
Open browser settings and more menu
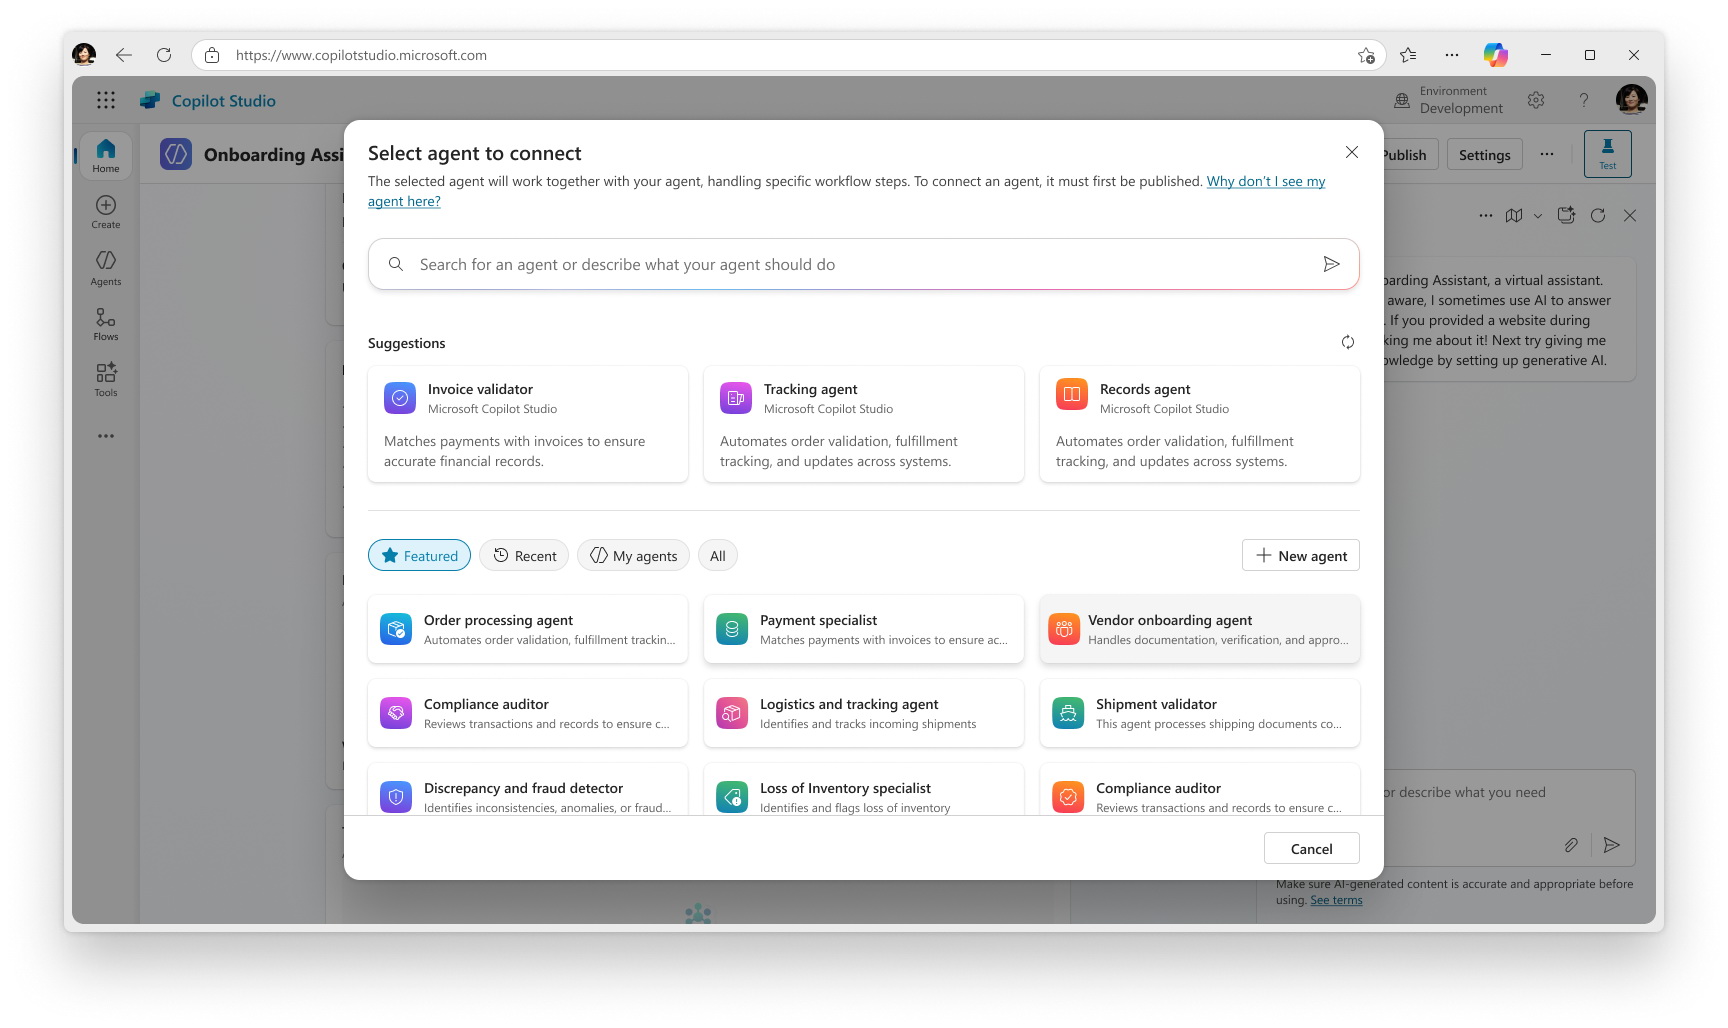pos(1452,55)
